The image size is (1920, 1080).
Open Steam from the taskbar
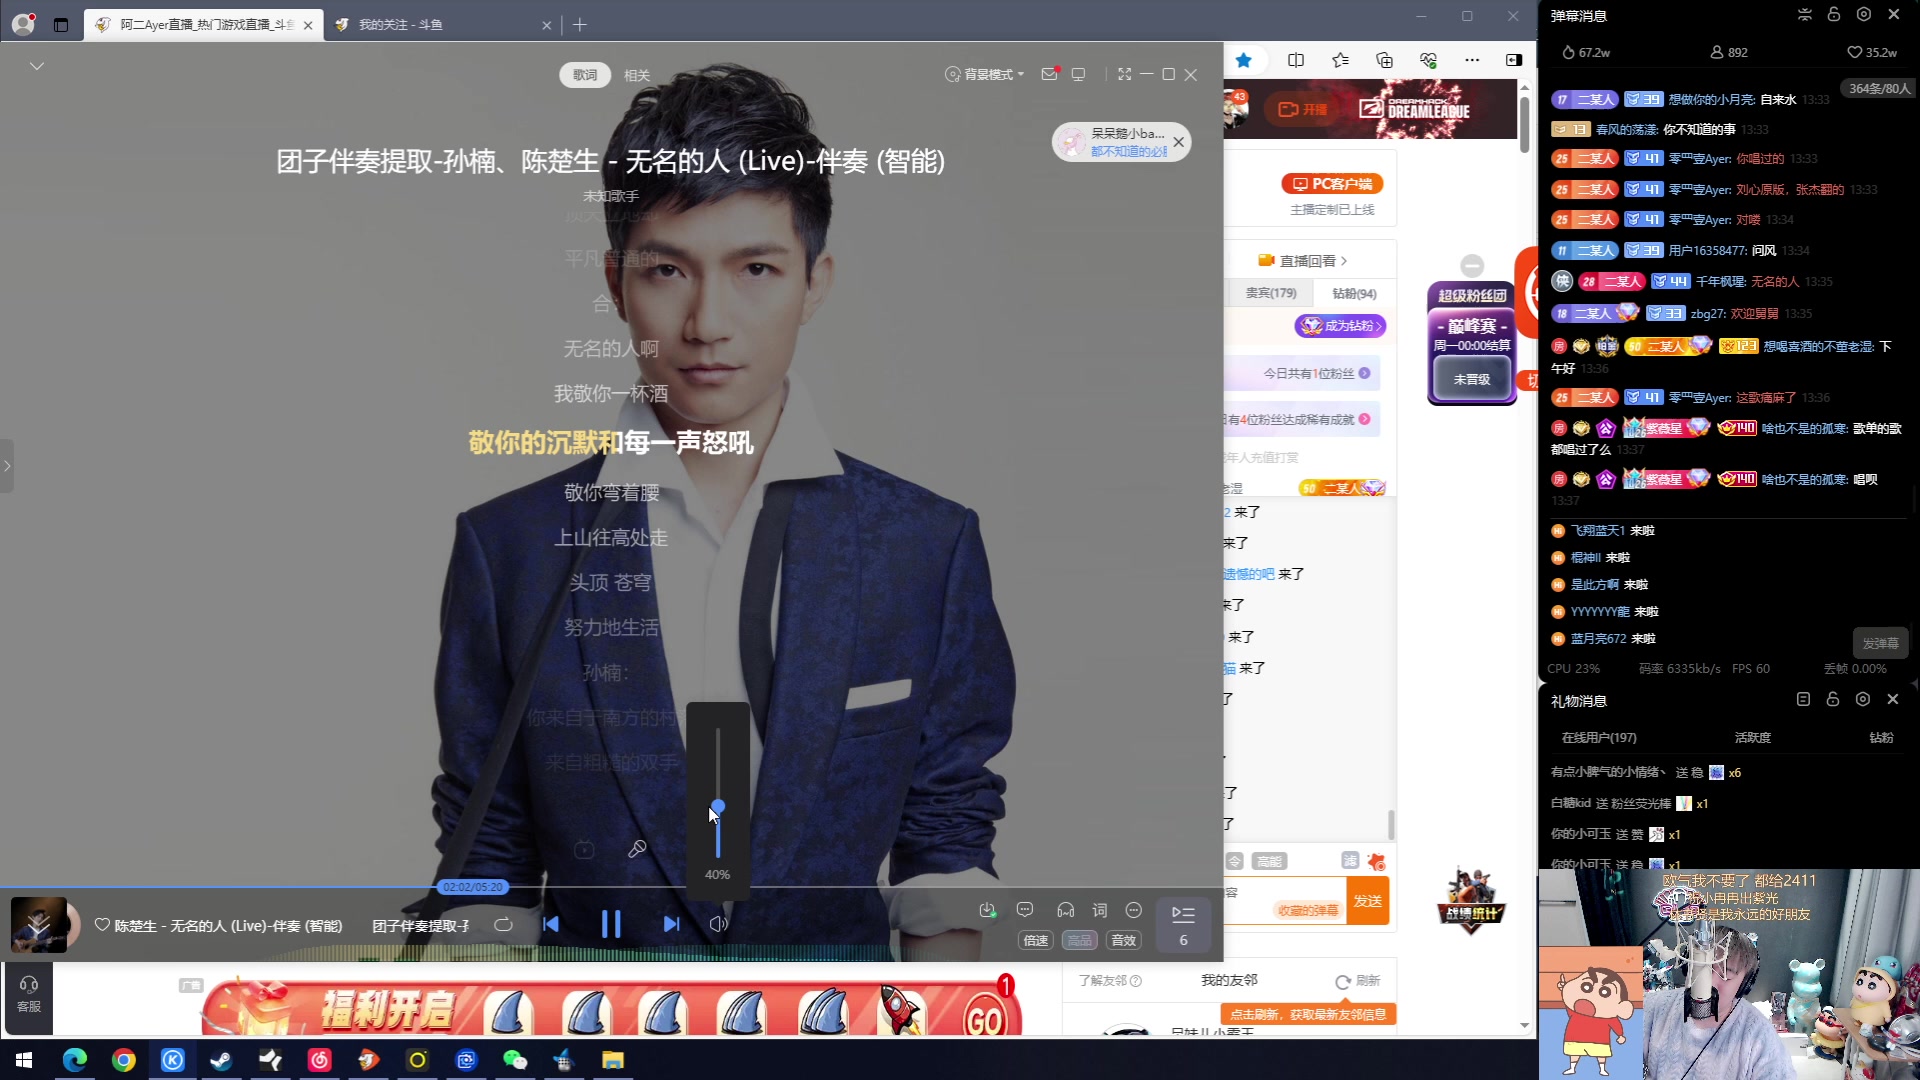point(221,1060)
